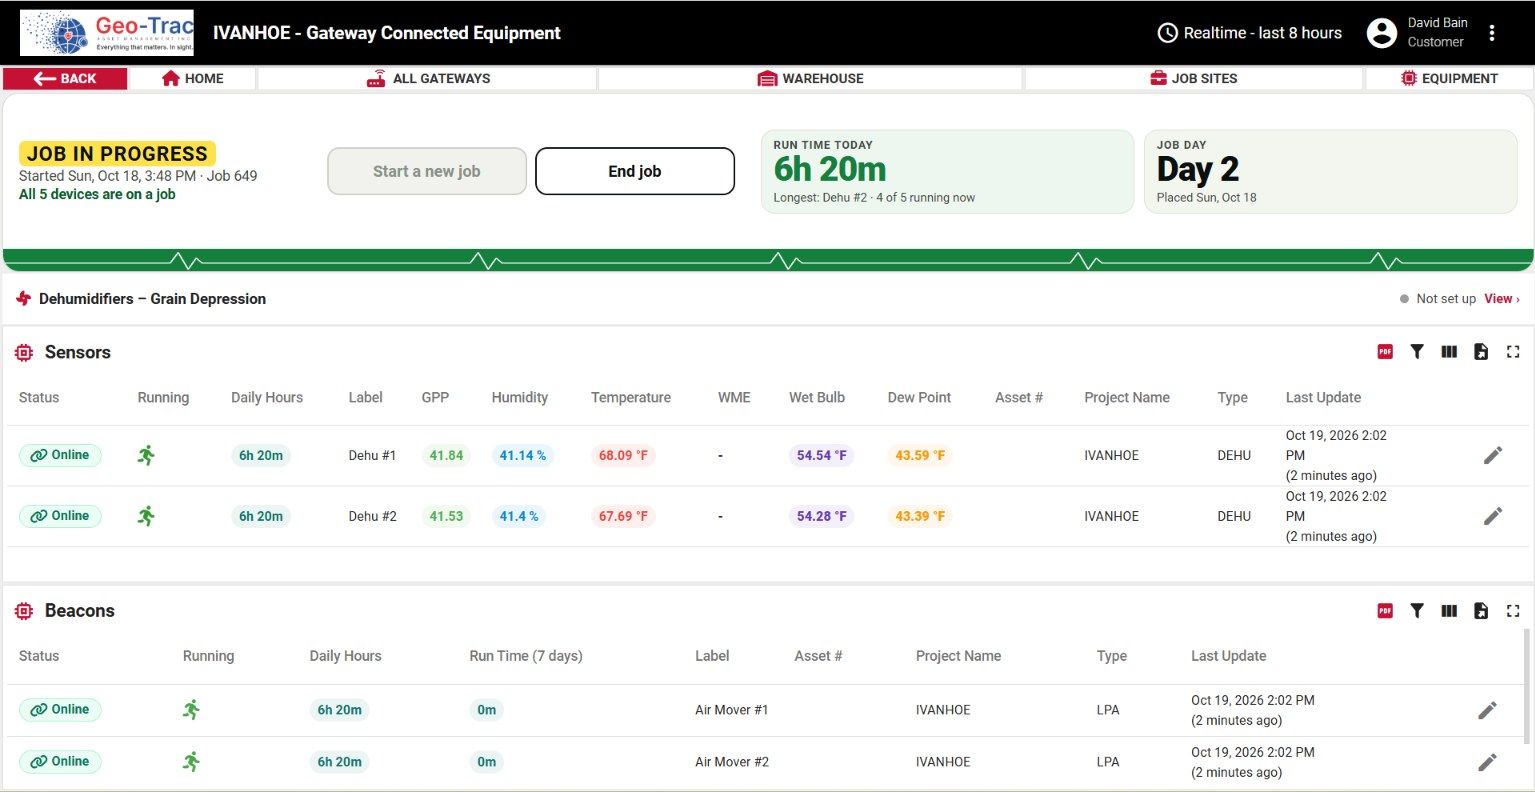Viewport: 1535px width, 792px height.
Task: Edit the Dehu #2 sensor row
Action: [1493, 516]
